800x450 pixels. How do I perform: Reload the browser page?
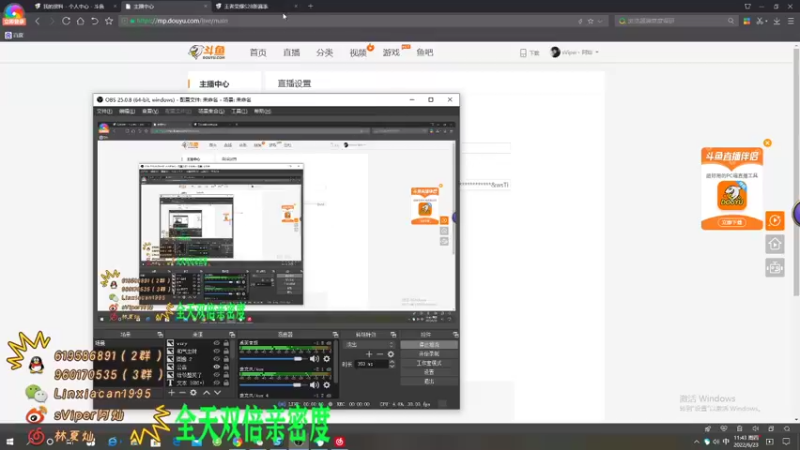click(x=66, y=21)
